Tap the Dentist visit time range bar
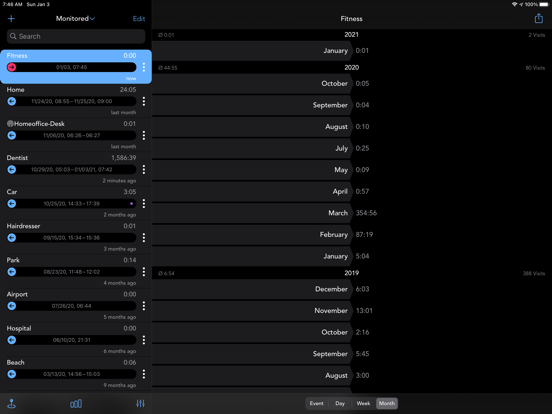 tap(72, 170)
